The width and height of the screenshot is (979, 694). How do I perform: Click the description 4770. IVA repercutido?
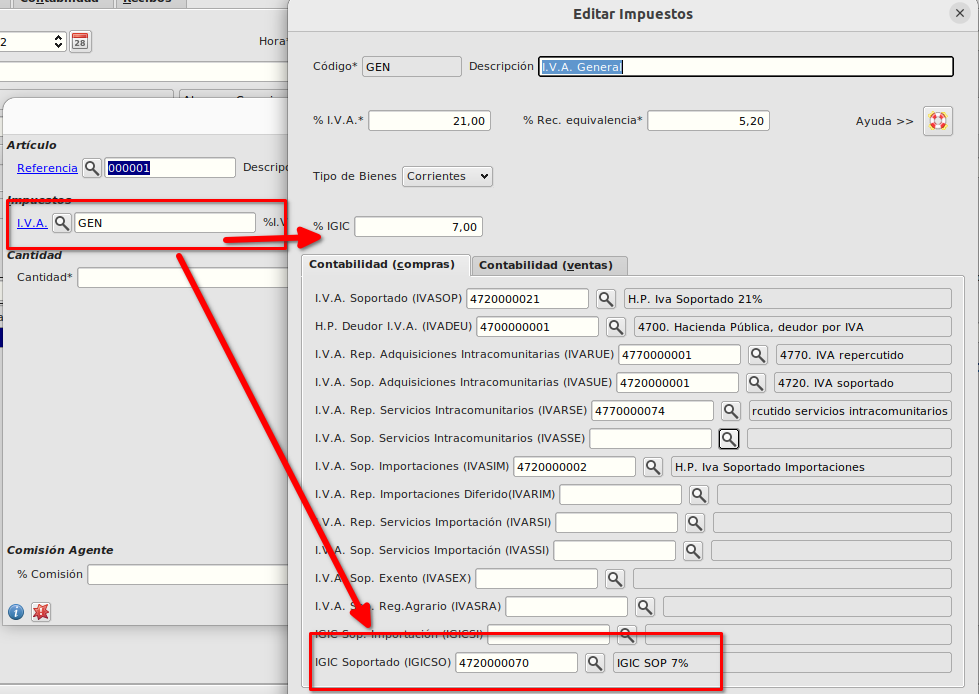(x=864, y=354)
